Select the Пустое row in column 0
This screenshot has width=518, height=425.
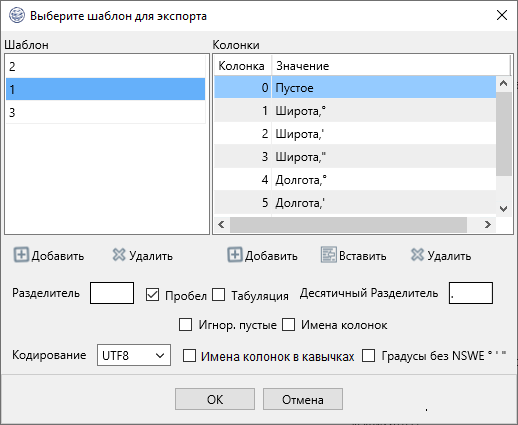(355, 87)
